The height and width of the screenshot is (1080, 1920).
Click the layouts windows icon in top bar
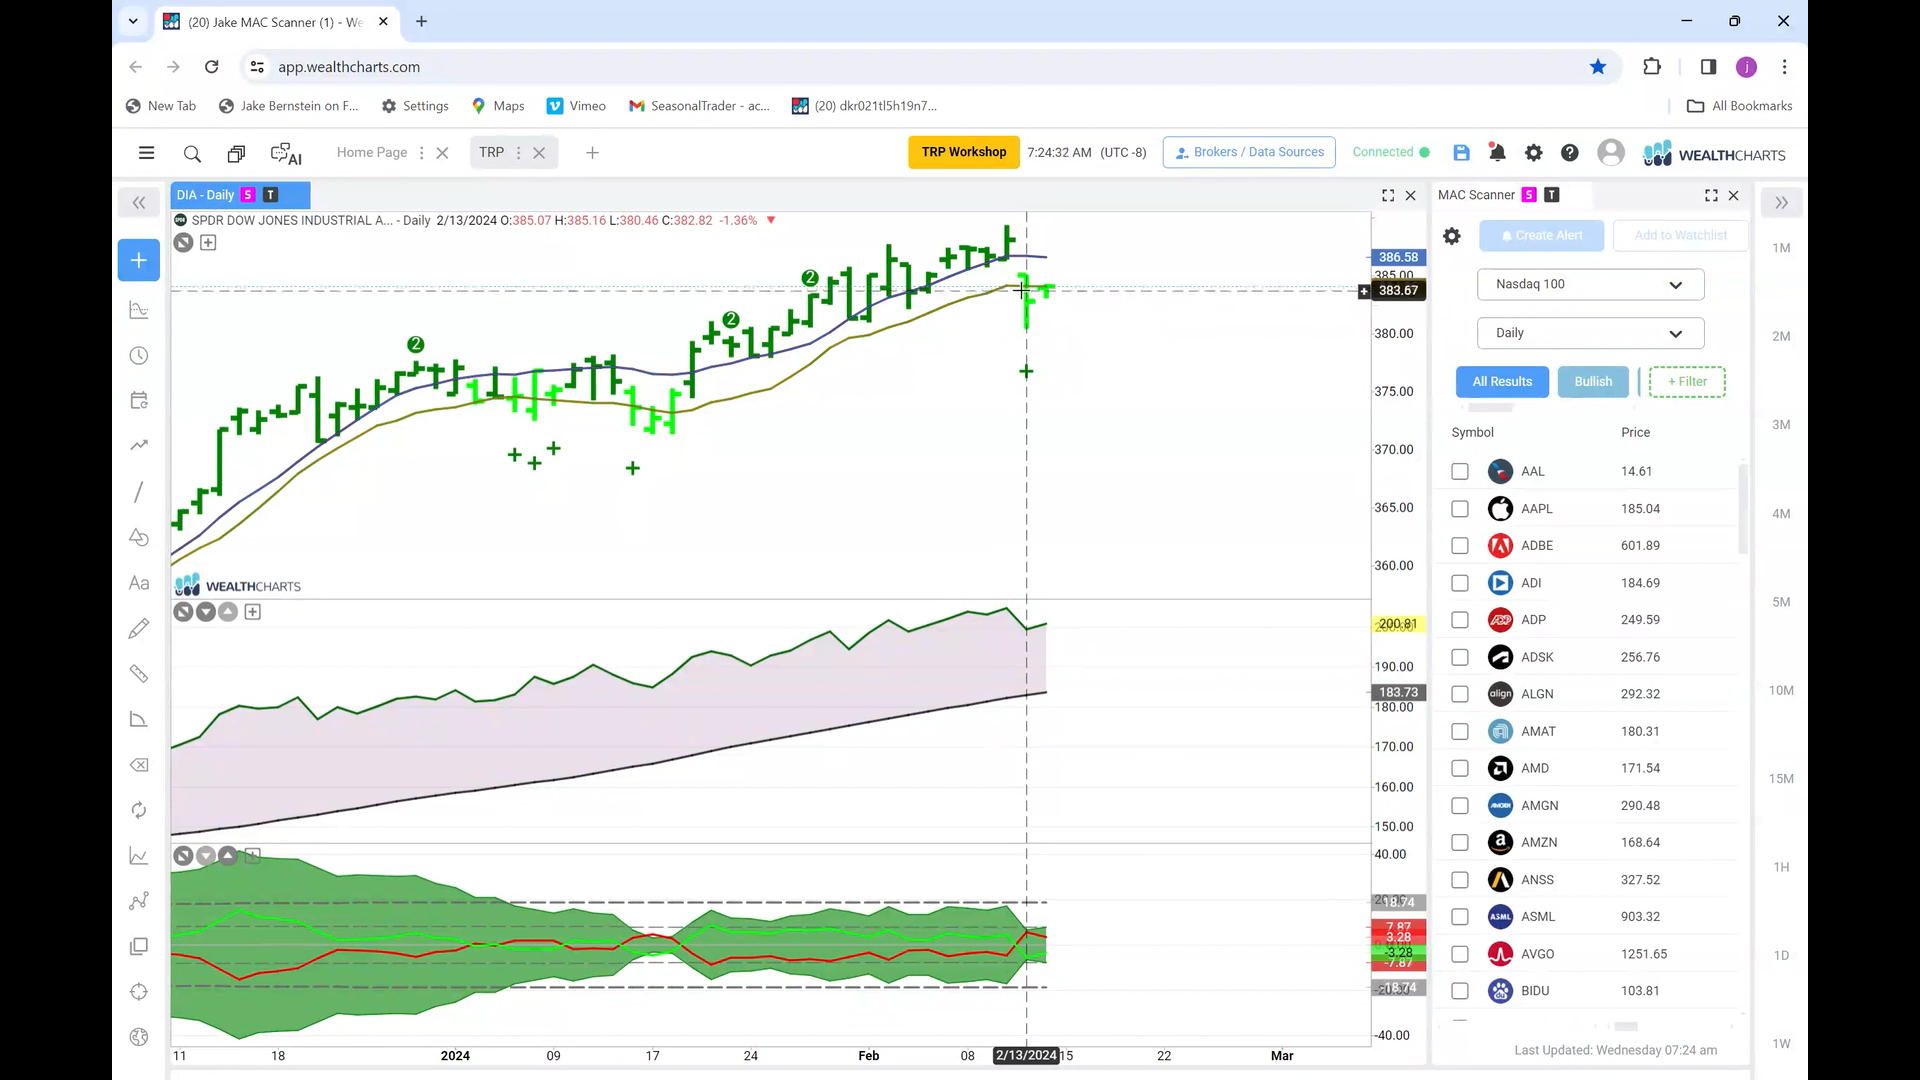[236, 154]
